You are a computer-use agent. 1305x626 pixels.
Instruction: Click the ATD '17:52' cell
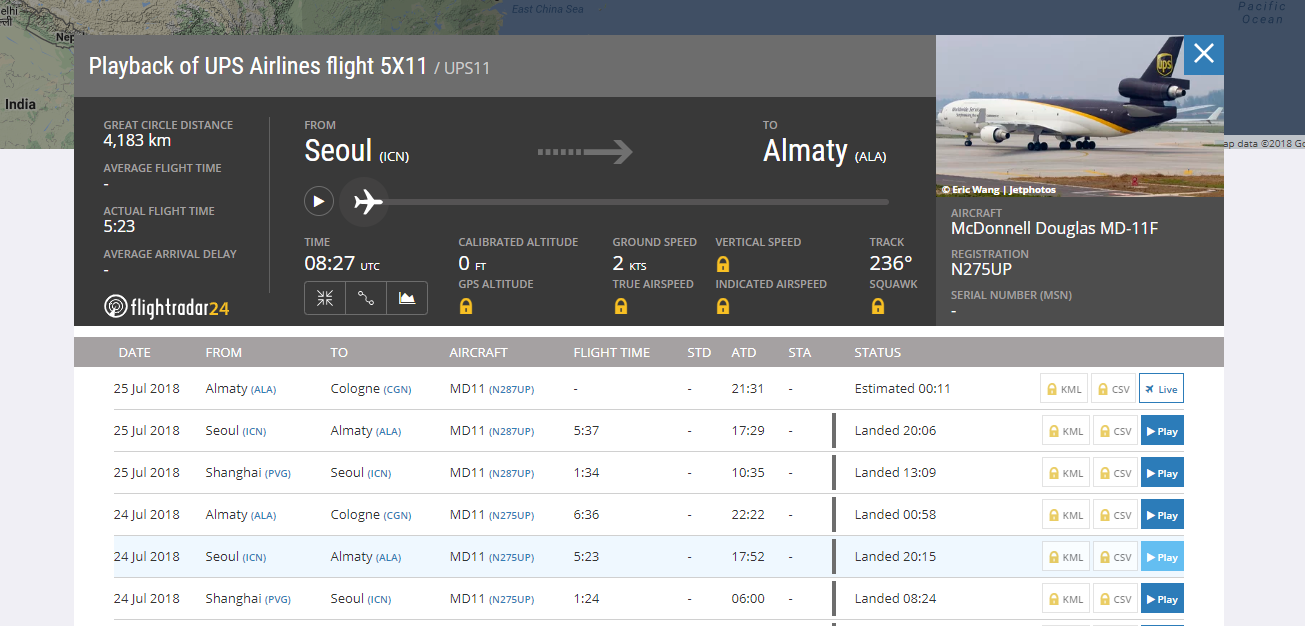point(748,557)
